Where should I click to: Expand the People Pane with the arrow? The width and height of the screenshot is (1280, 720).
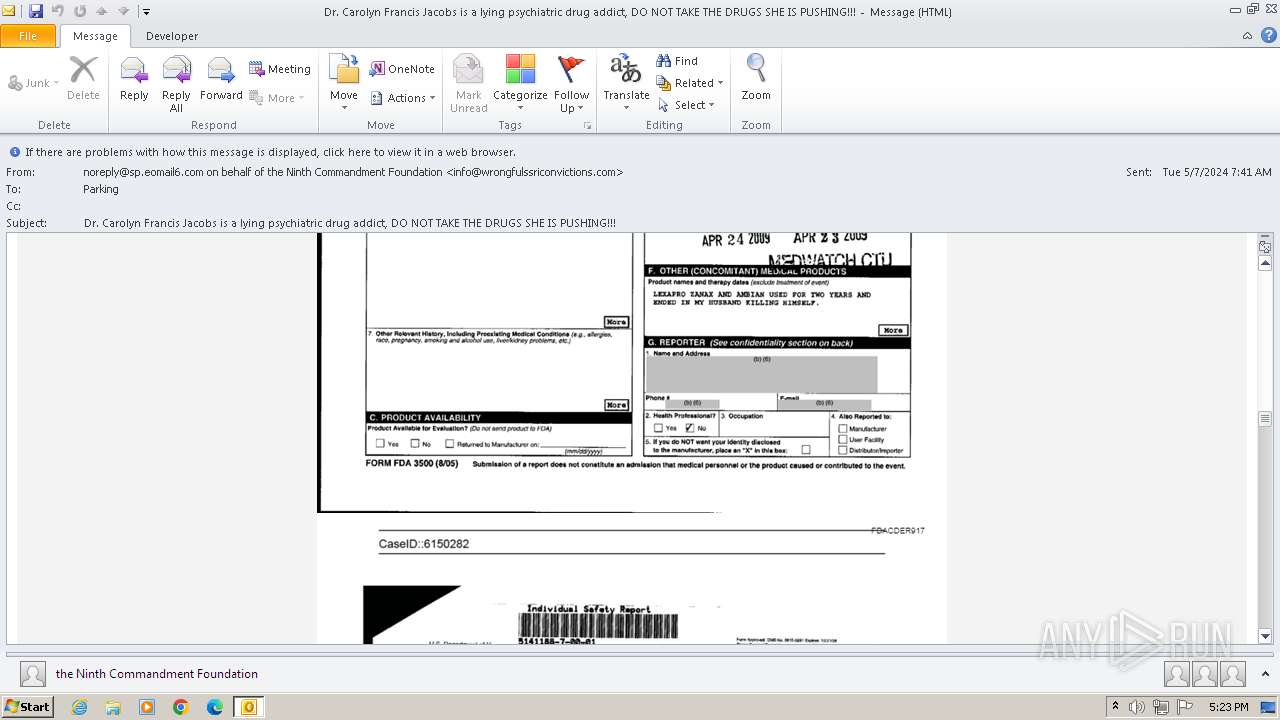[1265, 674]
